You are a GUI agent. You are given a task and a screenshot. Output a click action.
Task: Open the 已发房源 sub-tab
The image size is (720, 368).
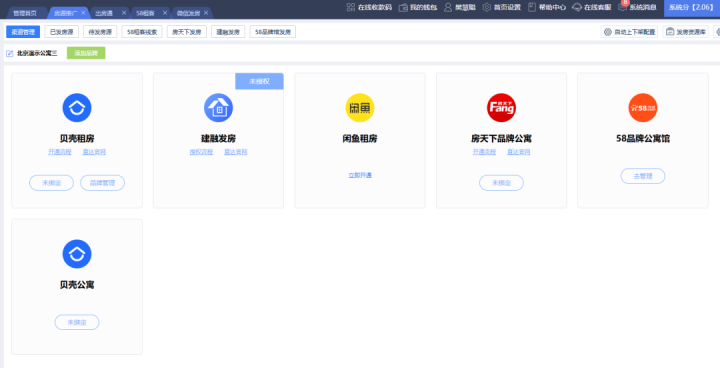[62, 32]
